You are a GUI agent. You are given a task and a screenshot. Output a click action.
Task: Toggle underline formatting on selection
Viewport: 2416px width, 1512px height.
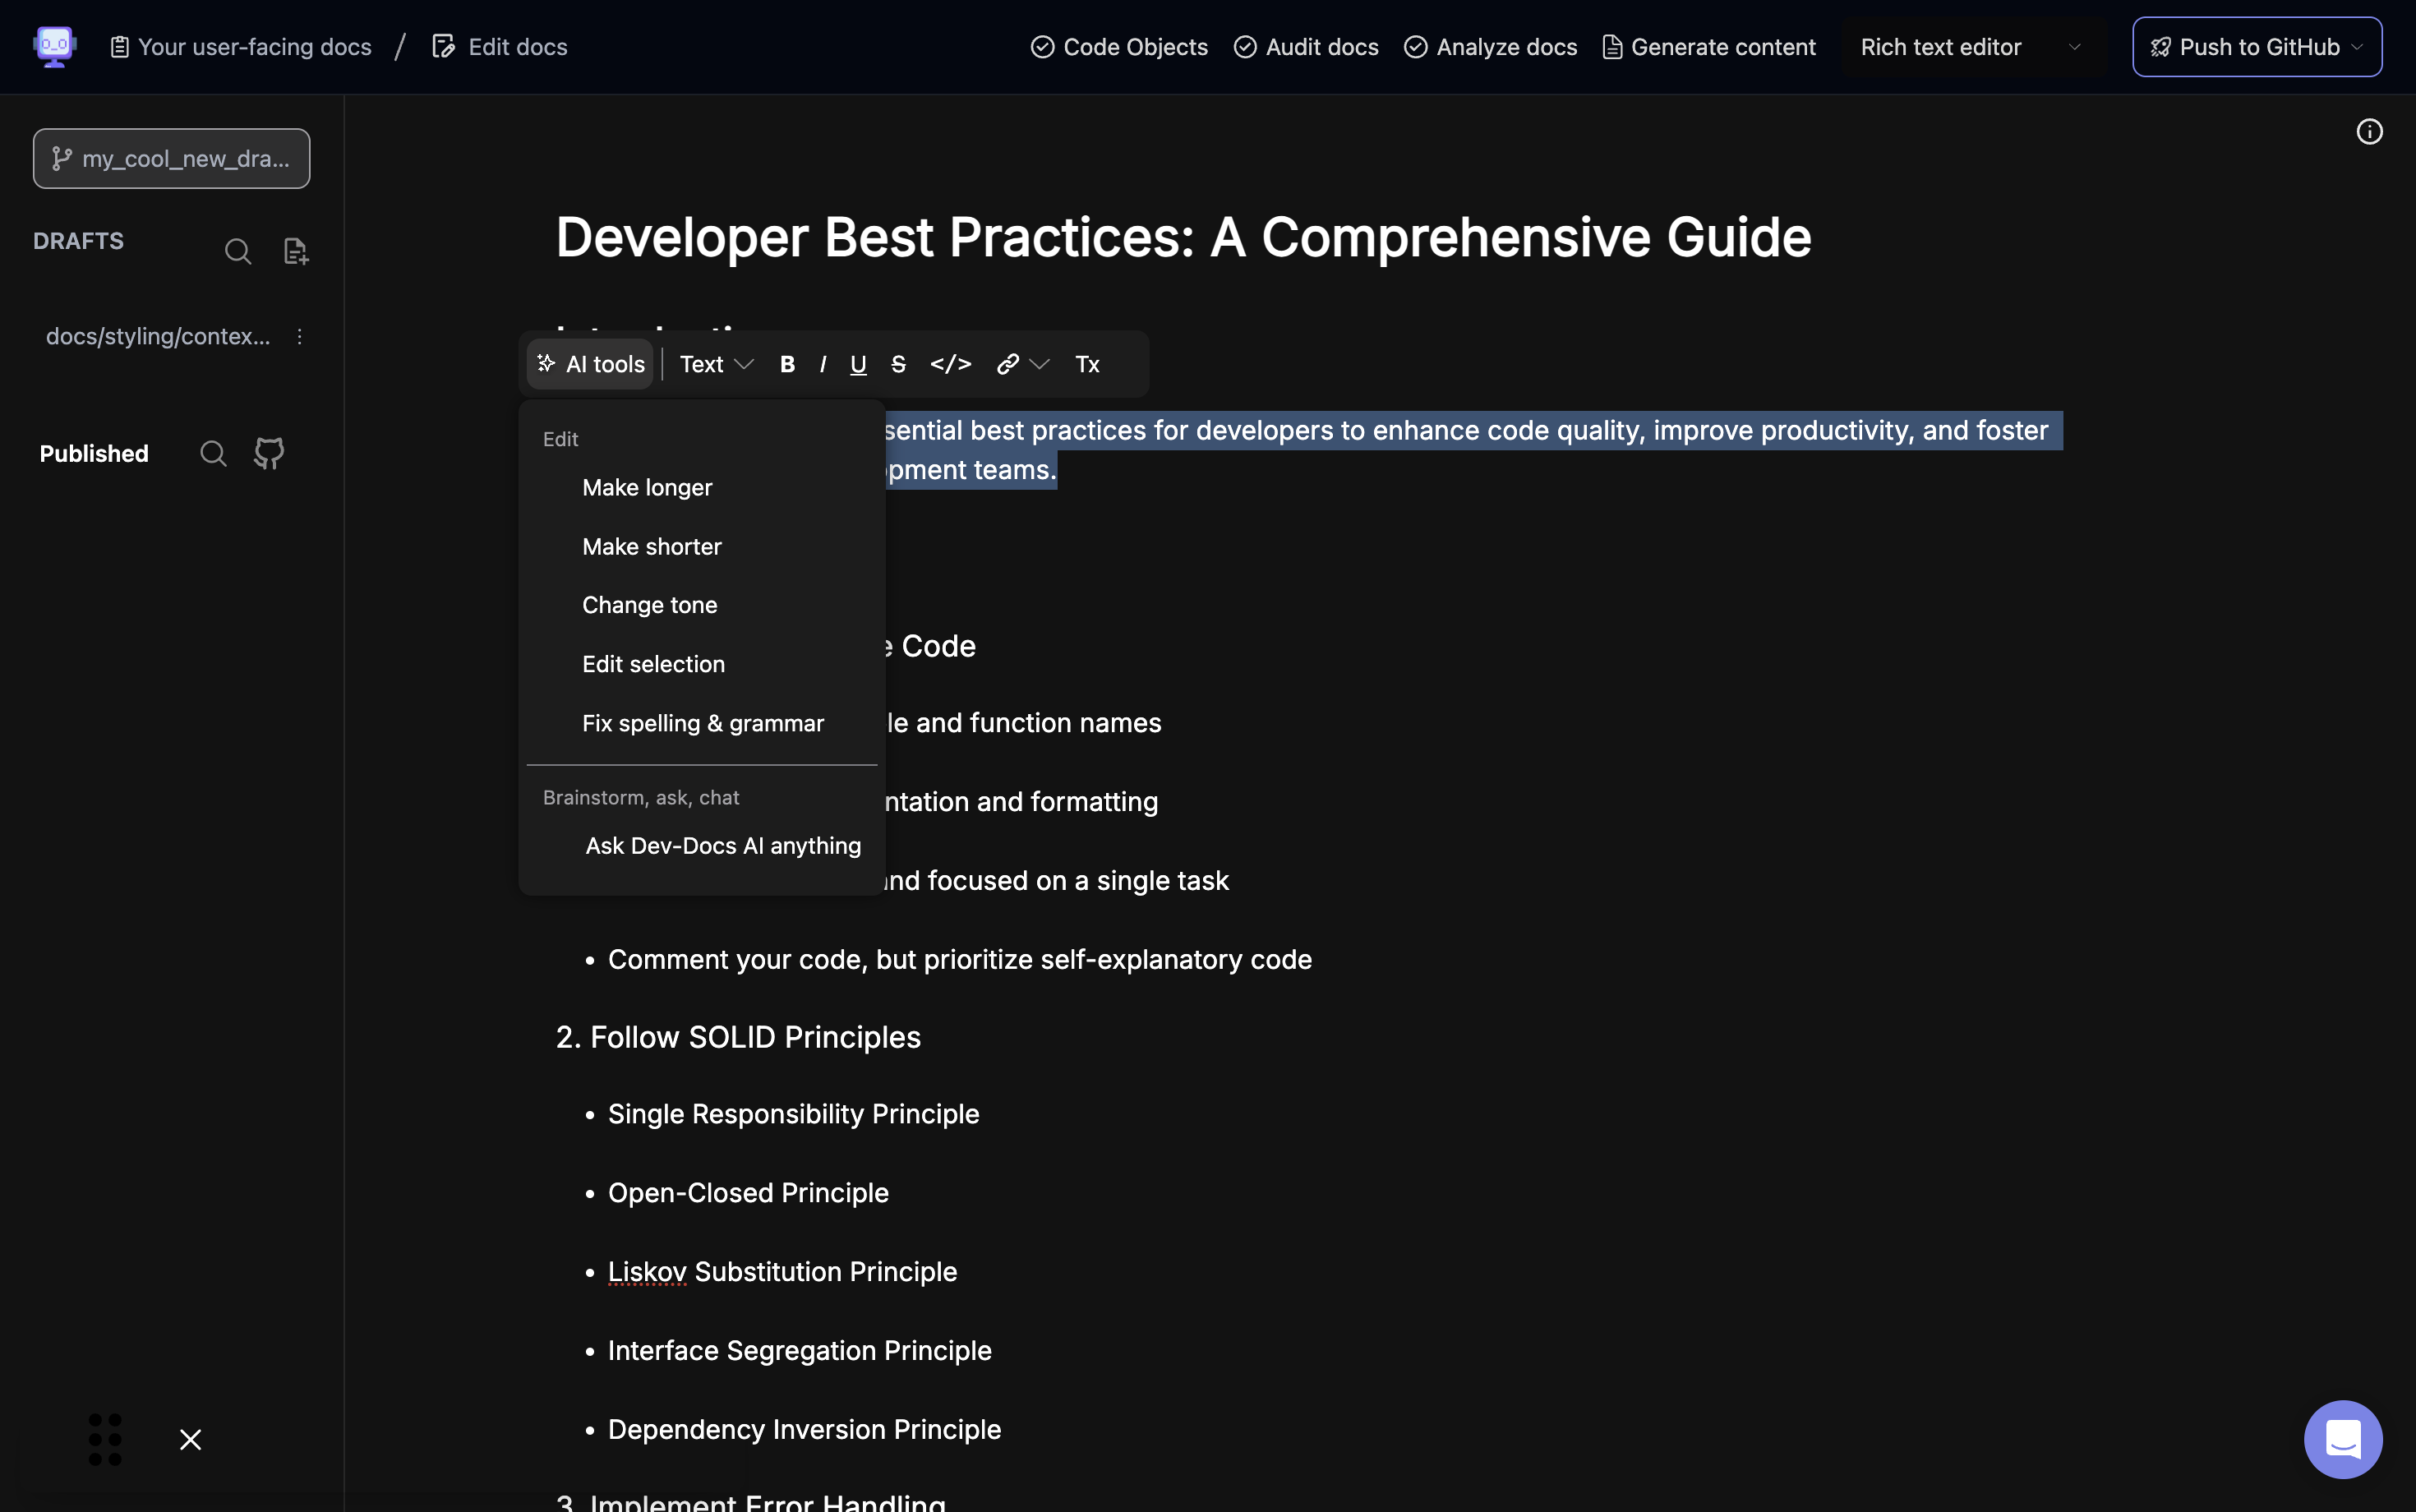[x=858, y=364]
